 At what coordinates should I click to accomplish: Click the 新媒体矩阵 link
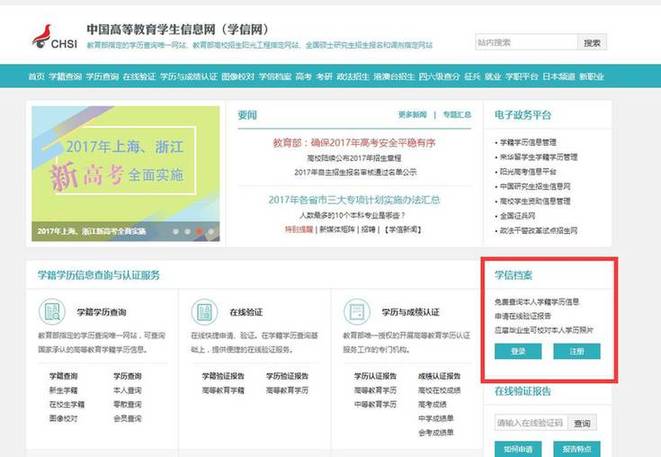(337, 229)
